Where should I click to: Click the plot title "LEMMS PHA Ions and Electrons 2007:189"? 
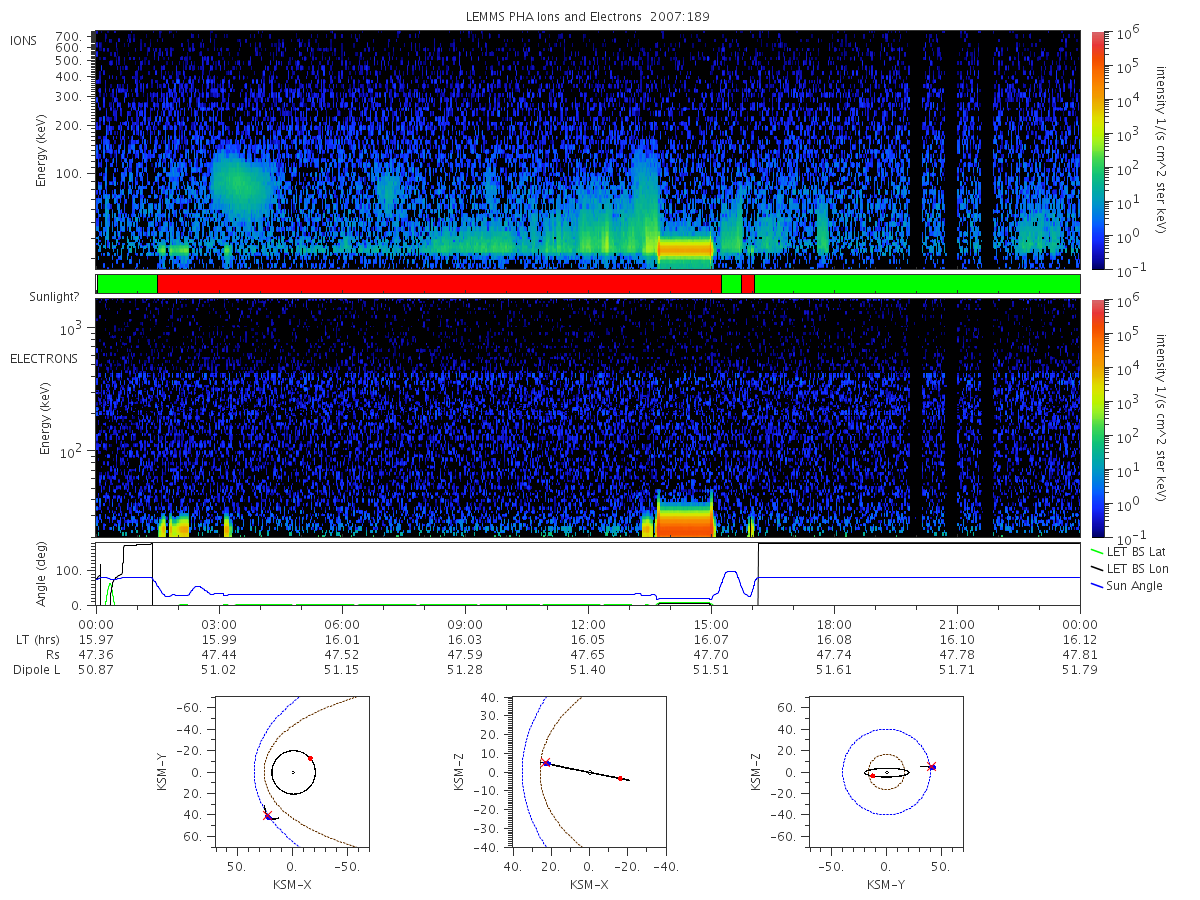(588, 17)
